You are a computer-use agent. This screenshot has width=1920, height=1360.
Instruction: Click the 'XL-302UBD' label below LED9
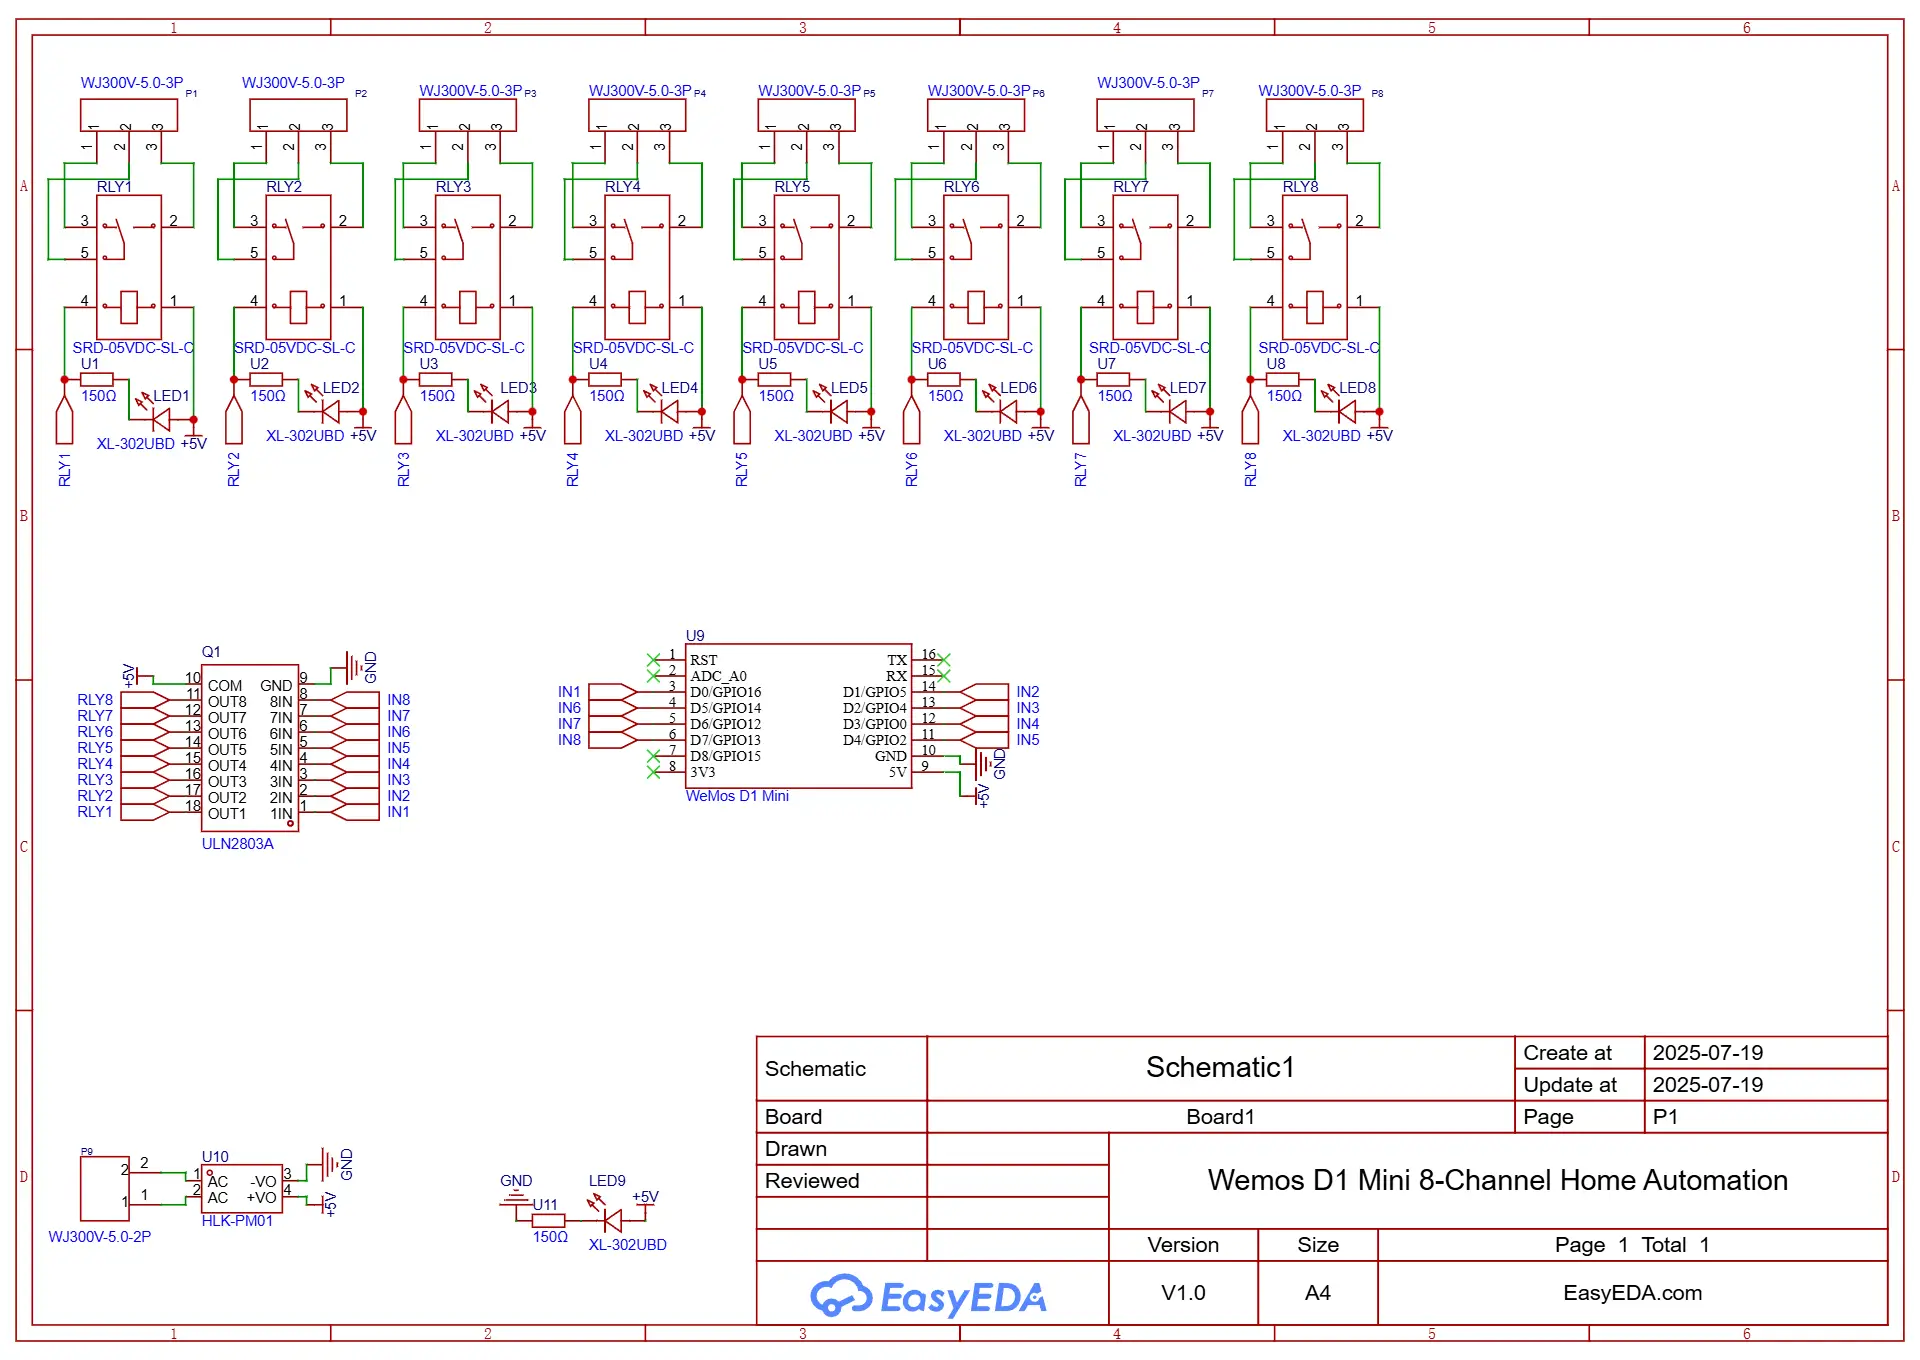[x=627, y=1245]
